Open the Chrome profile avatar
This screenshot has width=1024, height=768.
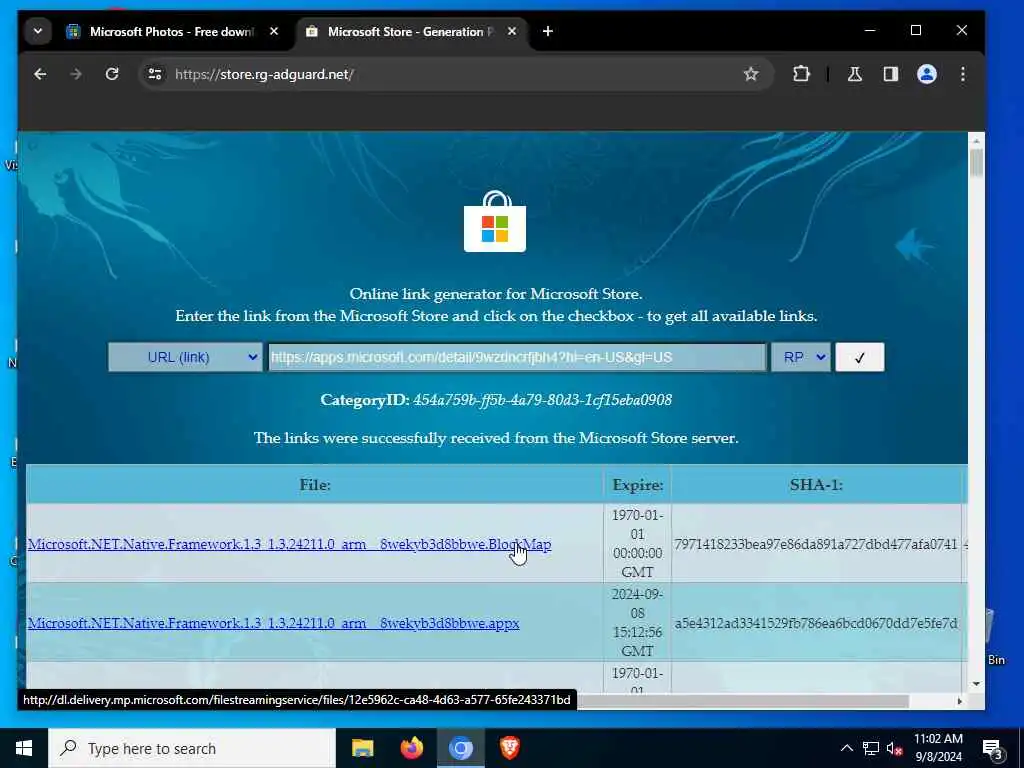(927, 74)
